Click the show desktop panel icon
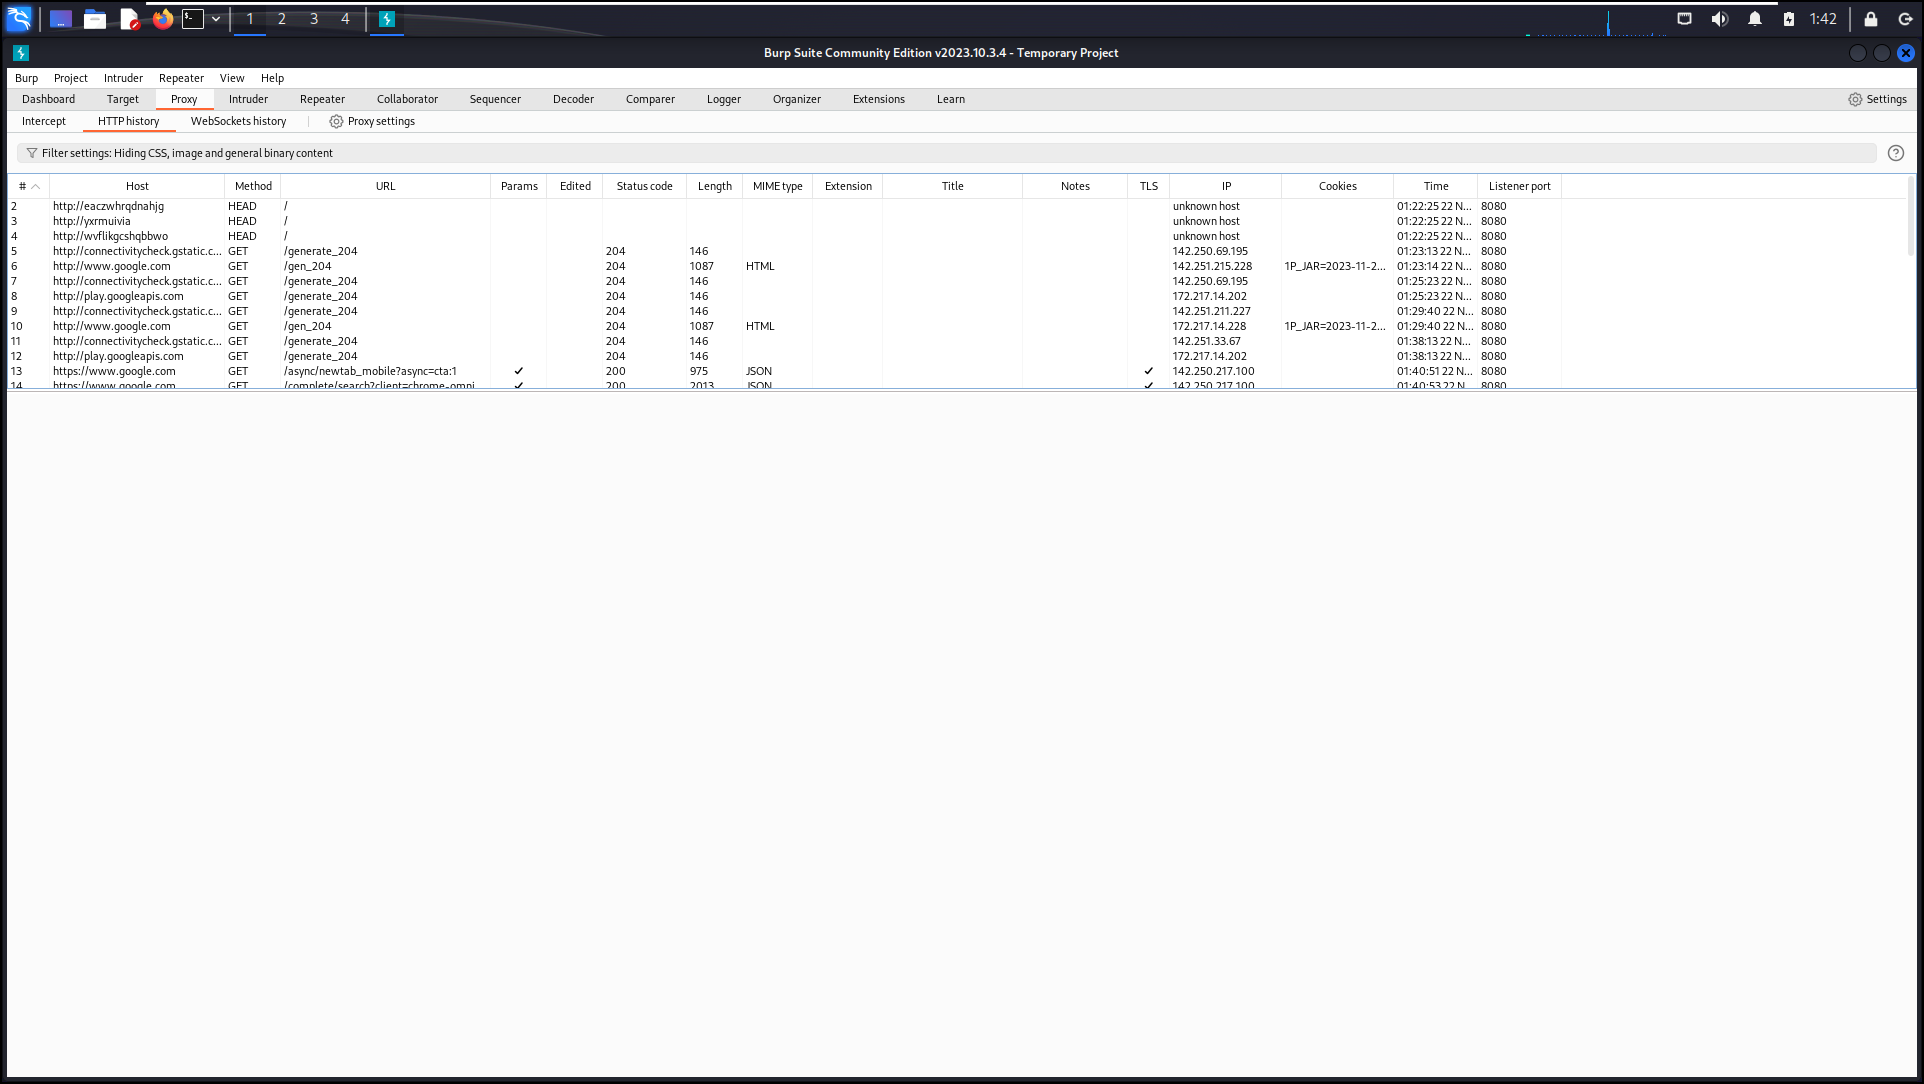This screenshot has height=1084, width=1924. coord(60,18)
